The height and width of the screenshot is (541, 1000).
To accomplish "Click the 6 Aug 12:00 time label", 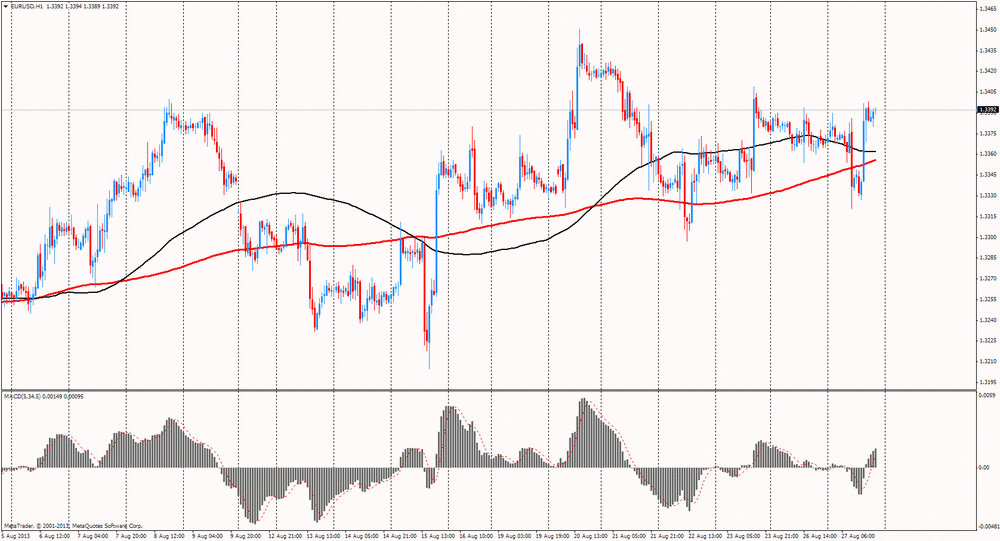I will (x=55, y=537).
